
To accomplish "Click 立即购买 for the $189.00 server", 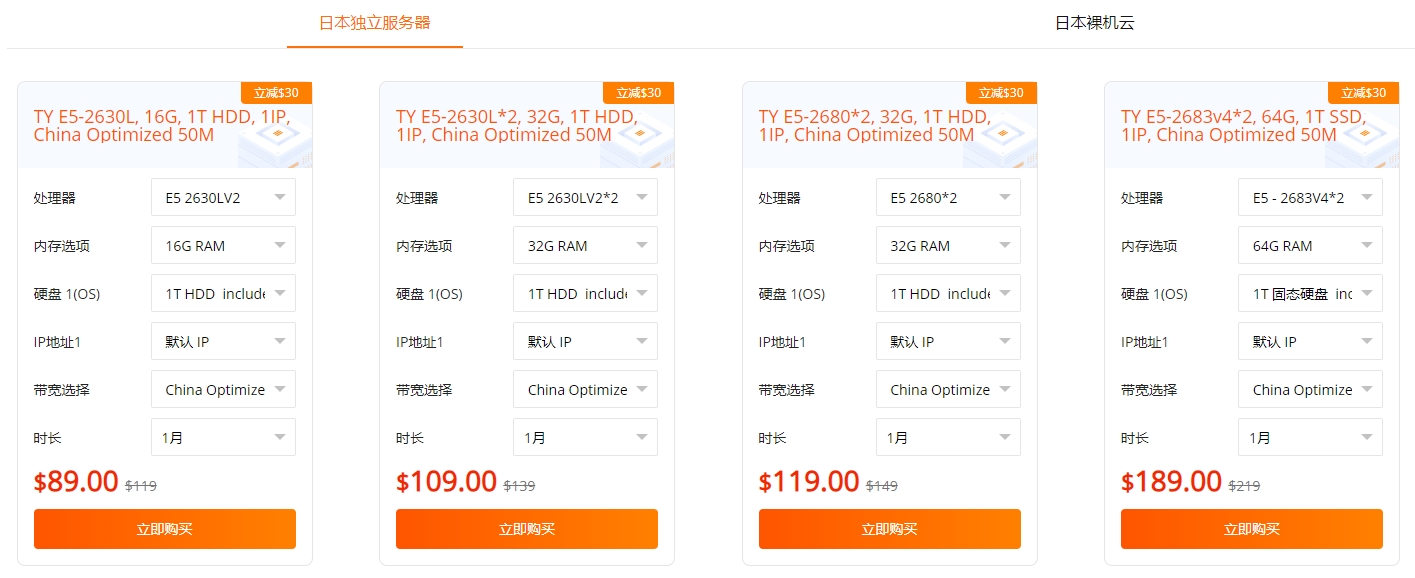I will click(1252, 529).
